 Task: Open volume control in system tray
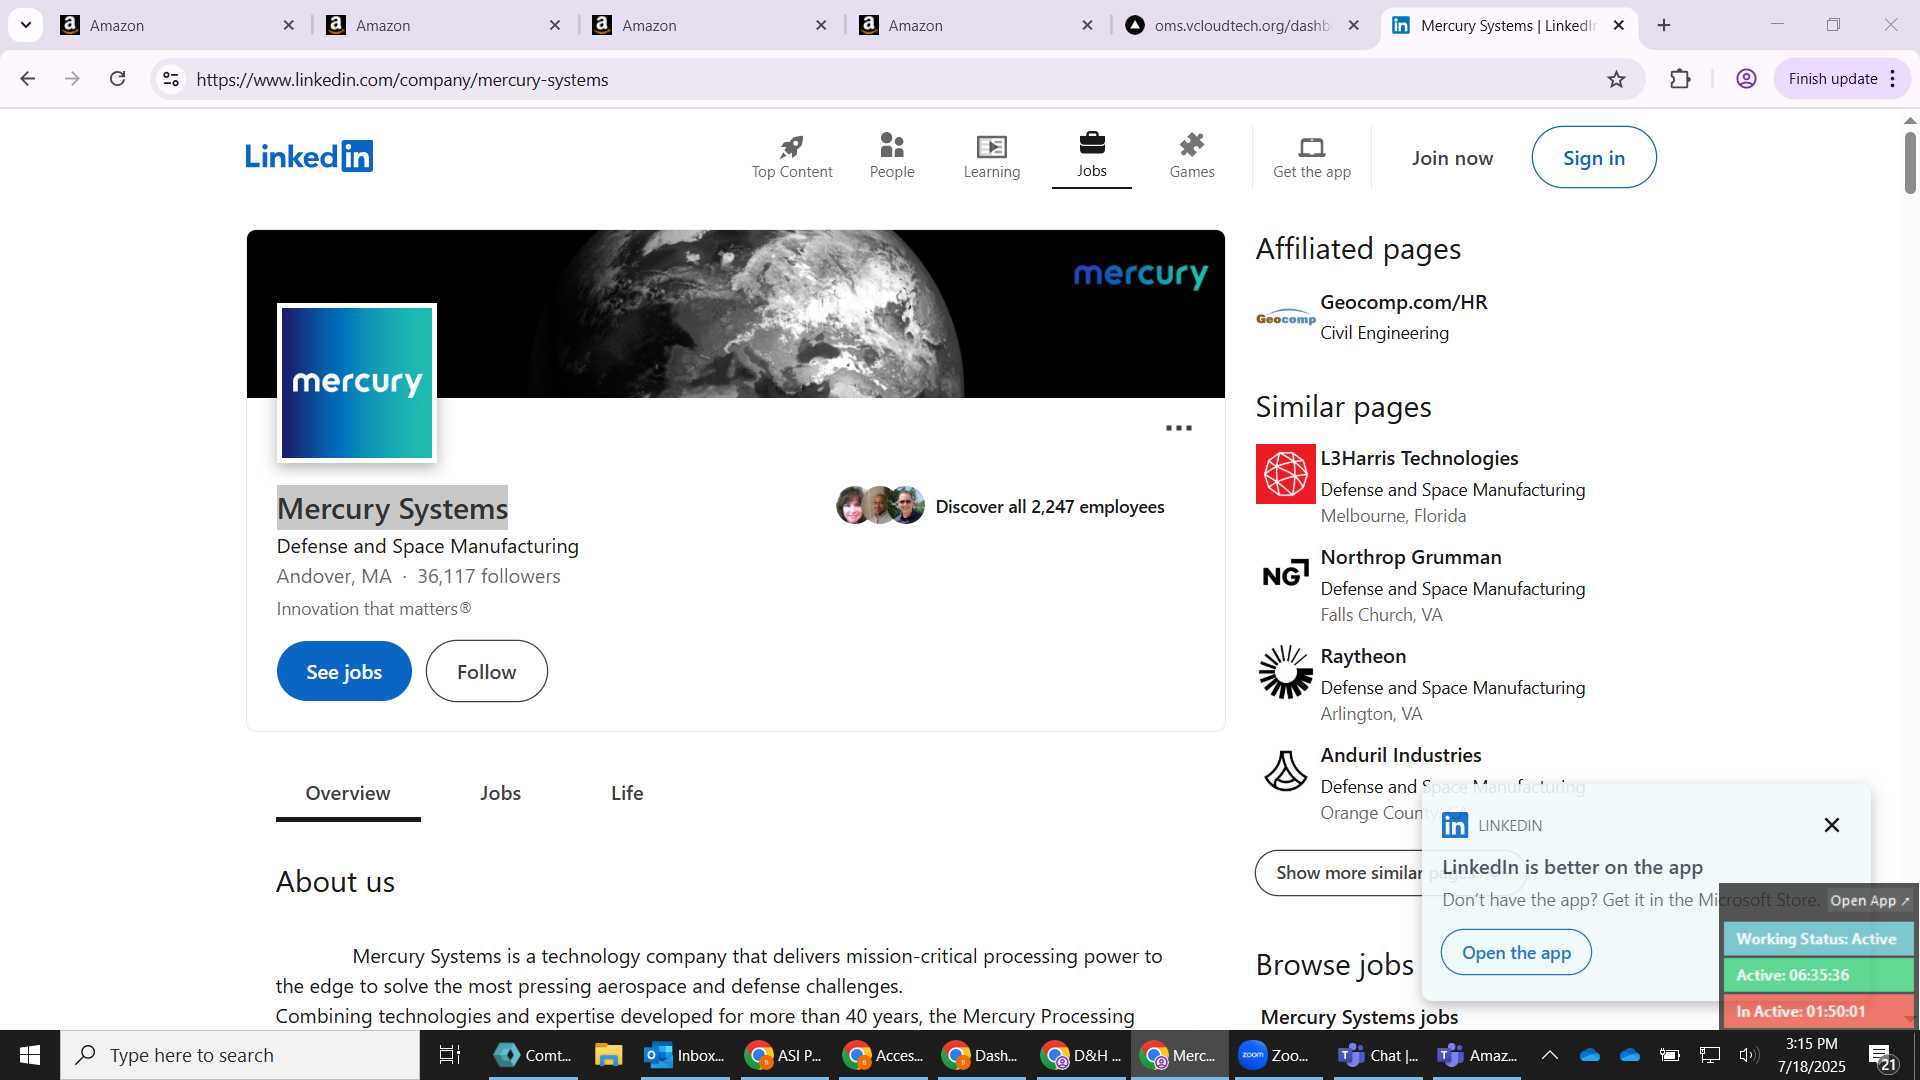click(x=1748, y=1055)
